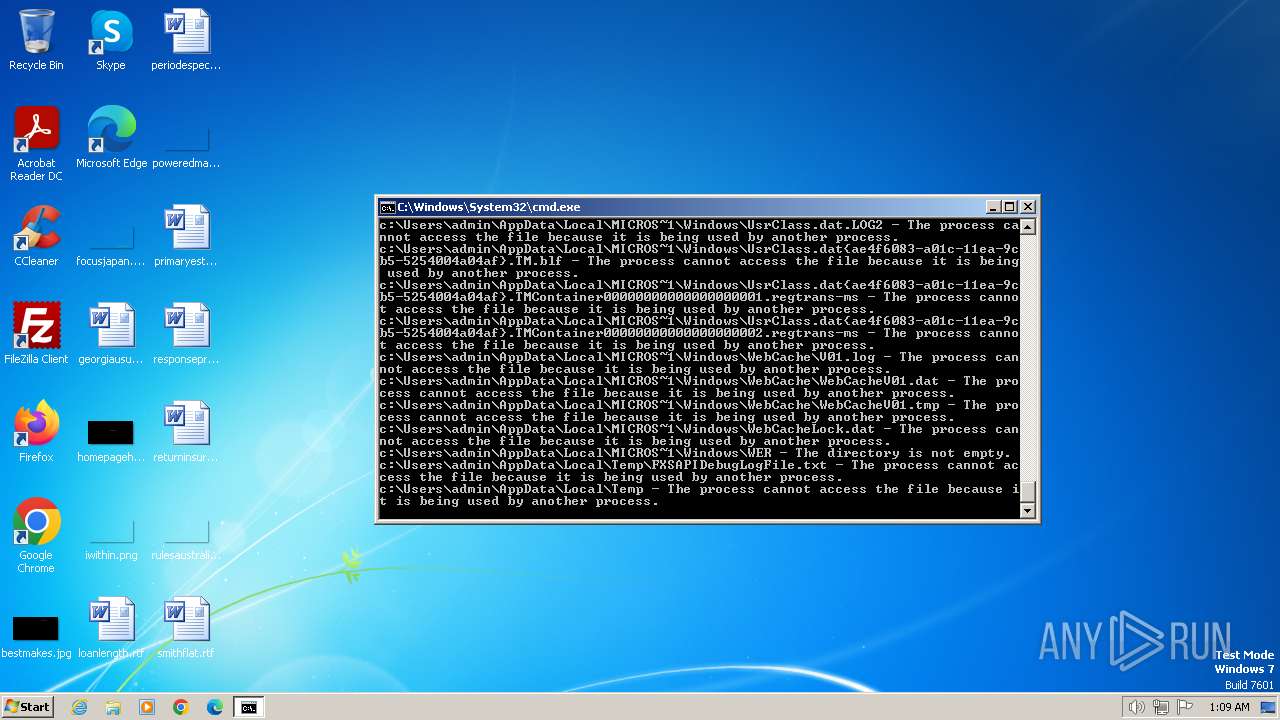Screen dimensions: 1280x720
Task: Click the Show desktop button
Action: pos(1269,707)
